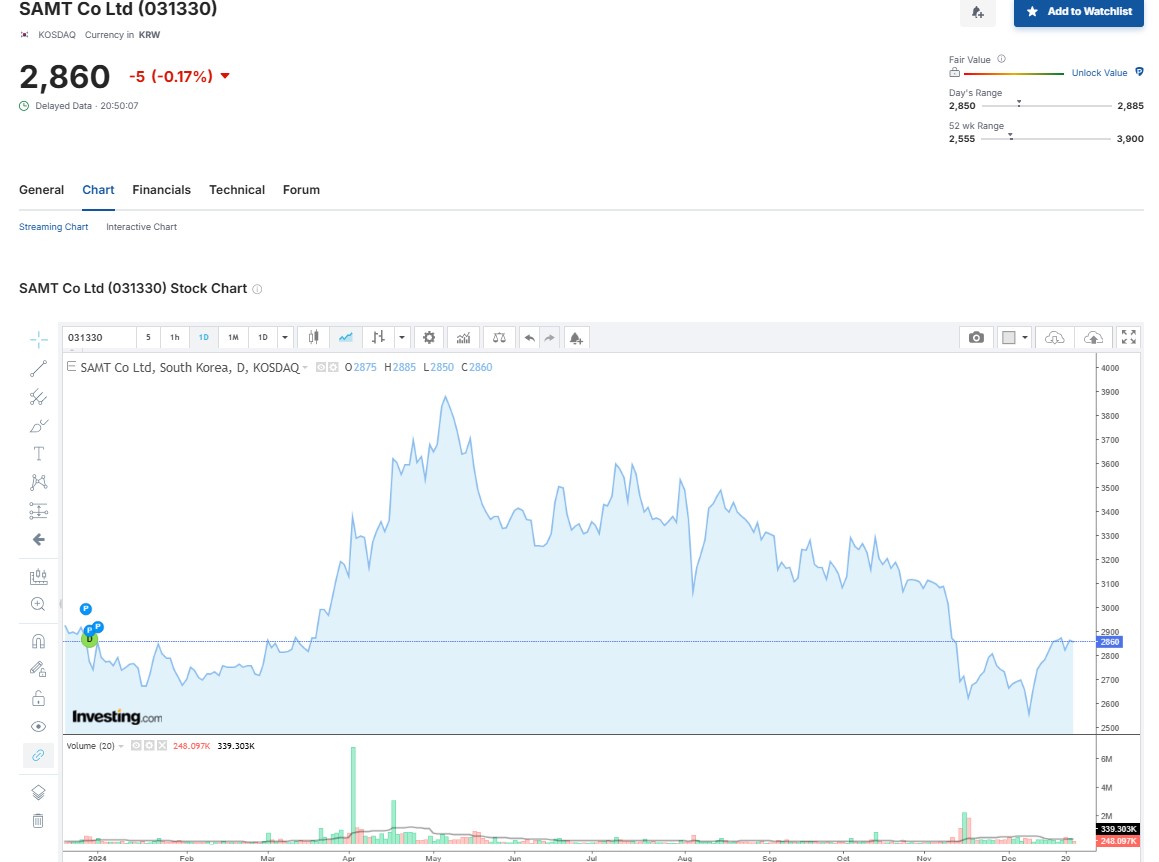This screenshot has width=1159, height=862.
Task: Show the object tree layers icon
Action: click(38, 793)
